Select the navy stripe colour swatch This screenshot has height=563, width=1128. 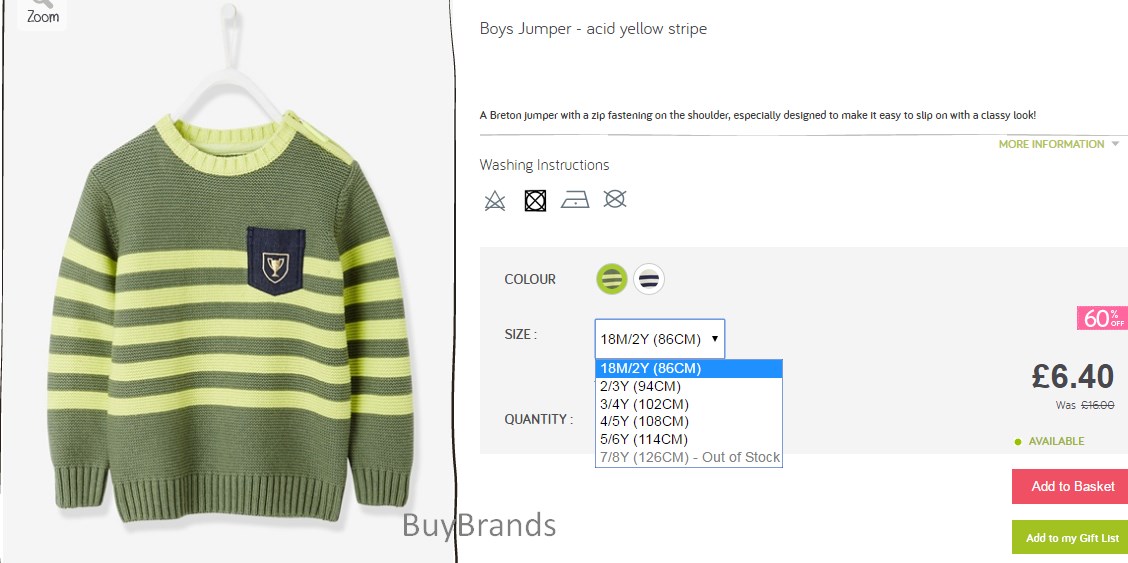click(x=649, y=279)
